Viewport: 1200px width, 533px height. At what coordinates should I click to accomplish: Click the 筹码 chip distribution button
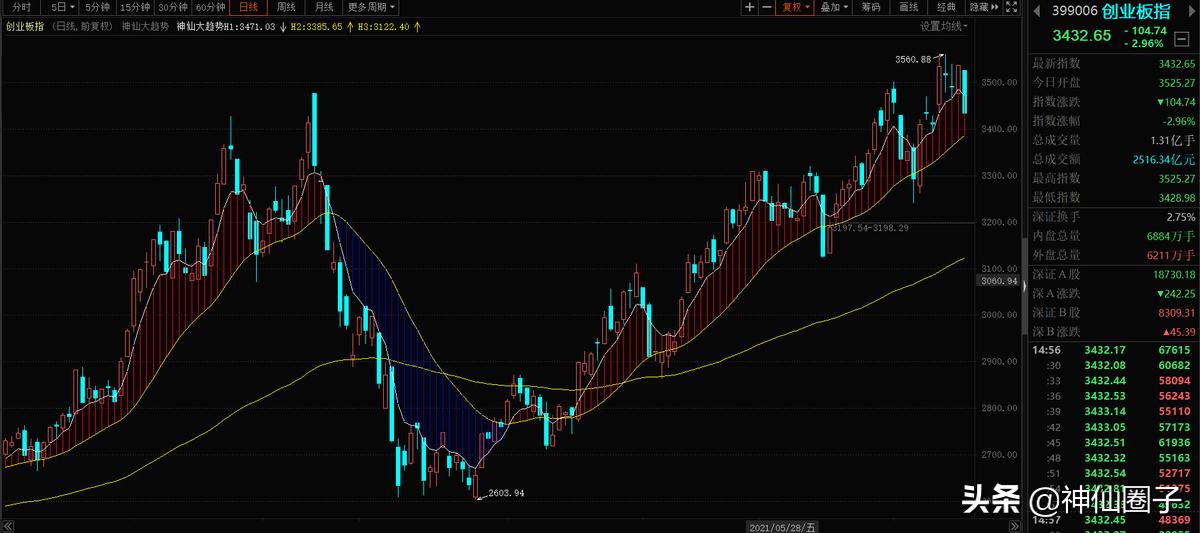coord(871,8)
